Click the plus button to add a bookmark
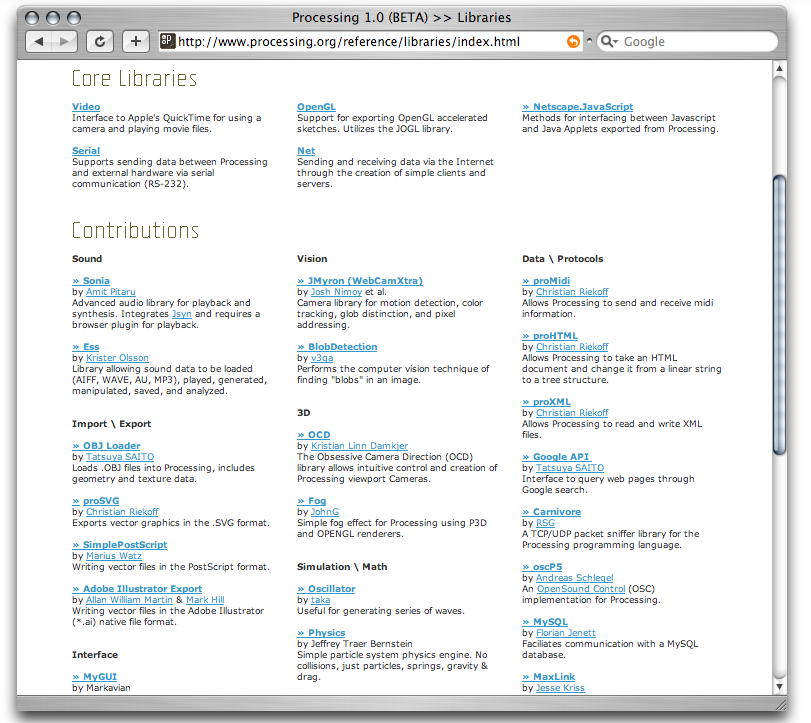This screenshot has width=811, height=723. click(136, 42)
